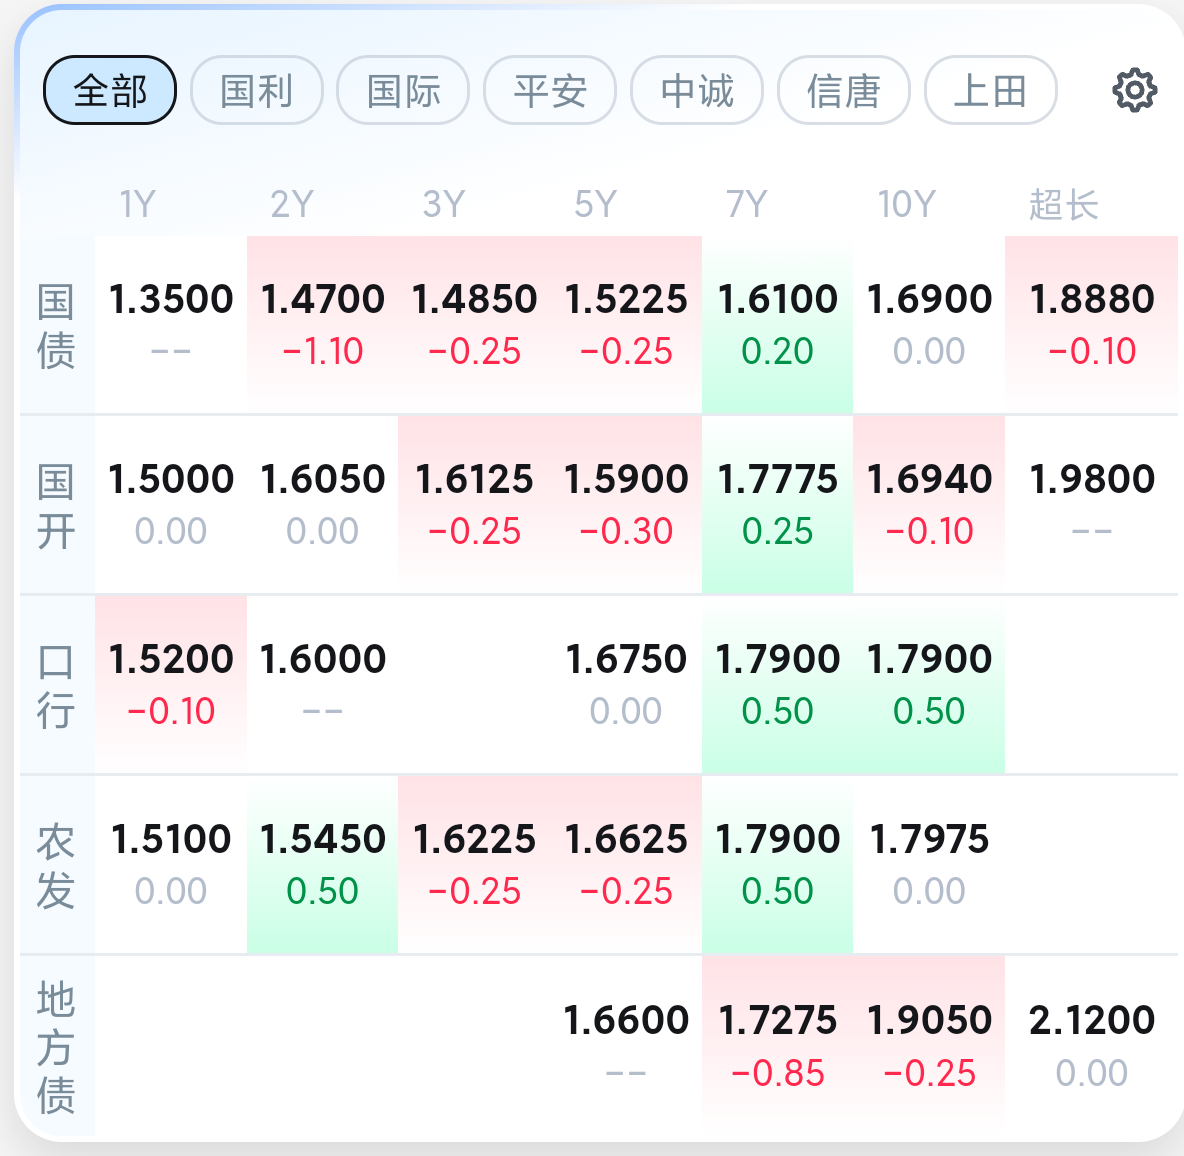Image resolution: width=1184 pixels, height=1156 pixels.
Task: Click the 10Y column header
Action: 906,205
